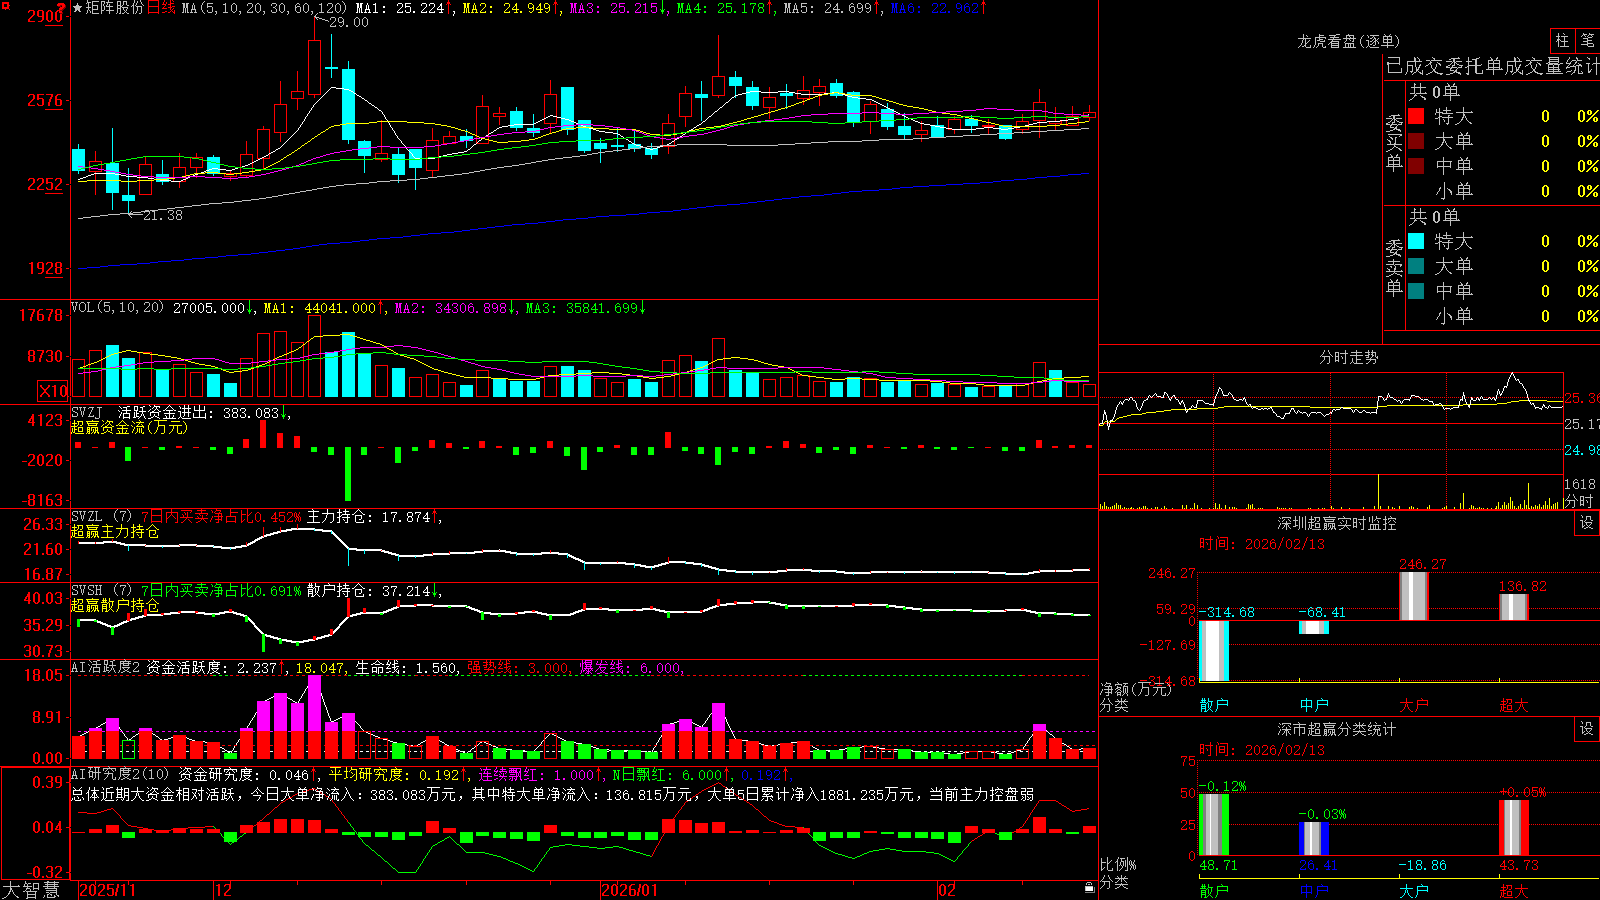
Task: Click the dark red 大单 buy-order swatch
Action: click(x=1416, y=141)
